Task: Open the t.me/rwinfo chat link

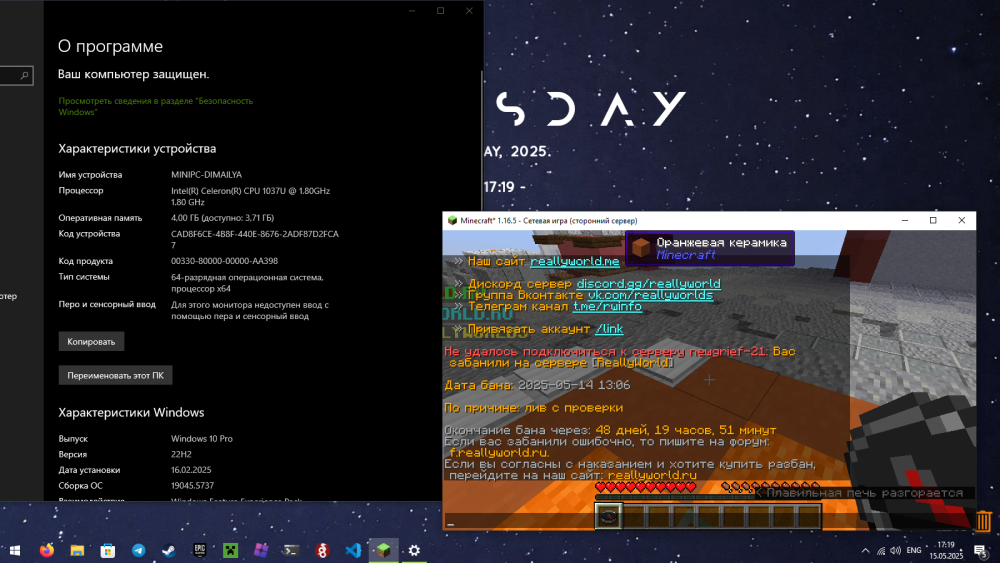Action: coord(607,307)
